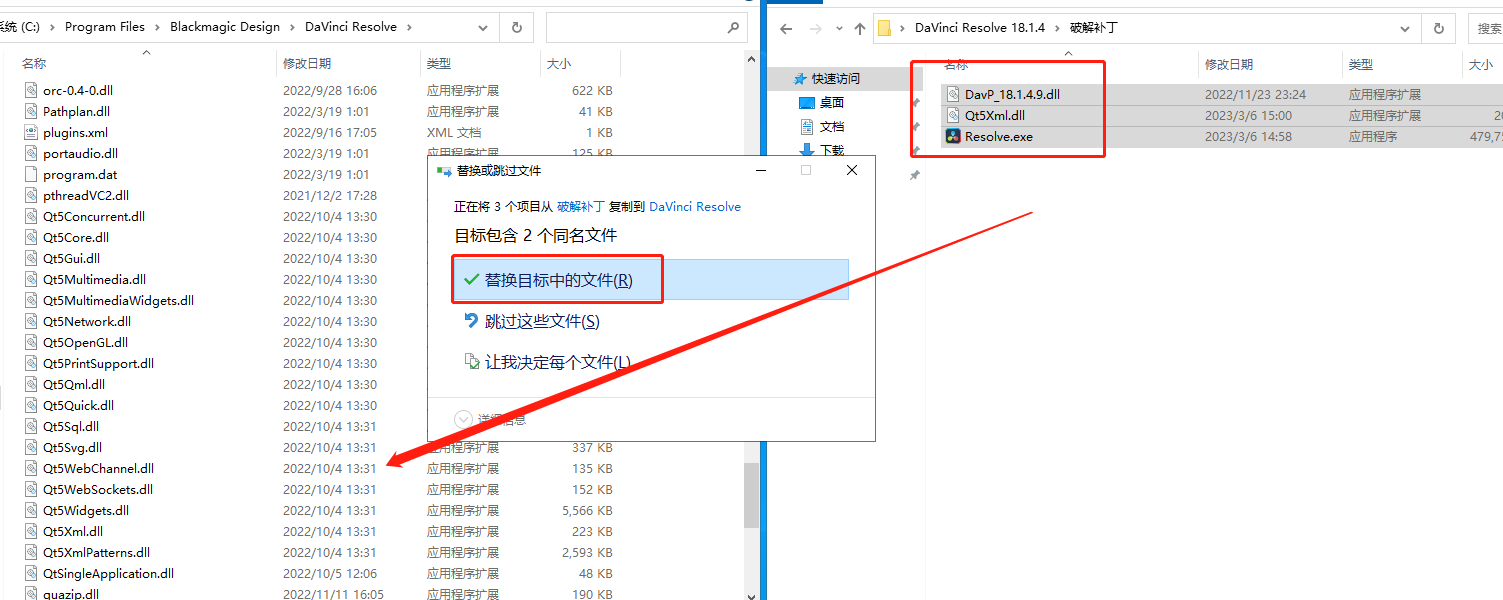This screenshot has height=600, width=1503.
Task: Select the Qt5Concurrent.dll file icon
Action: 31,216
